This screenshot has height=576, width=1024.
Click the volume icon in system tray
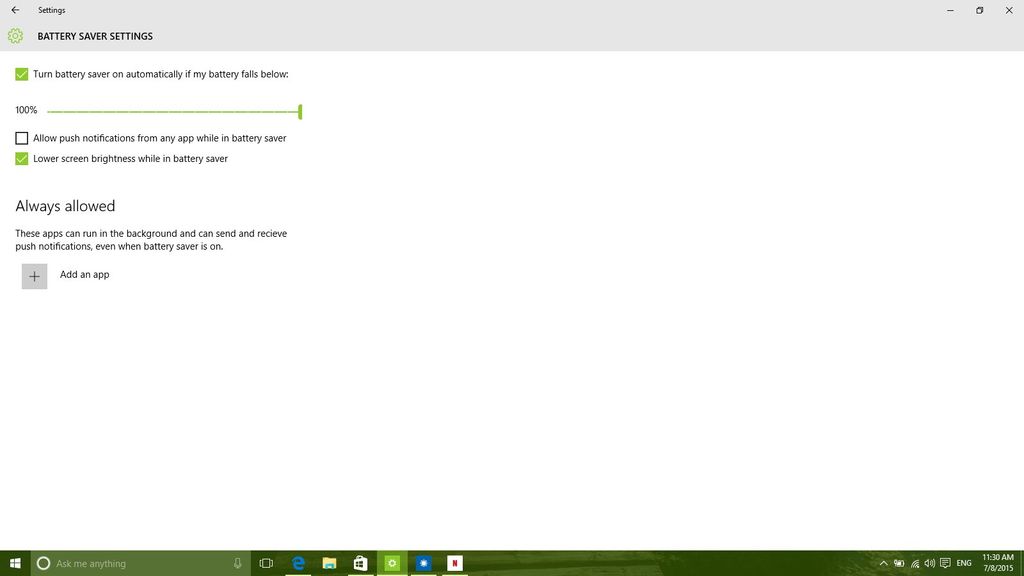(929, 563)
